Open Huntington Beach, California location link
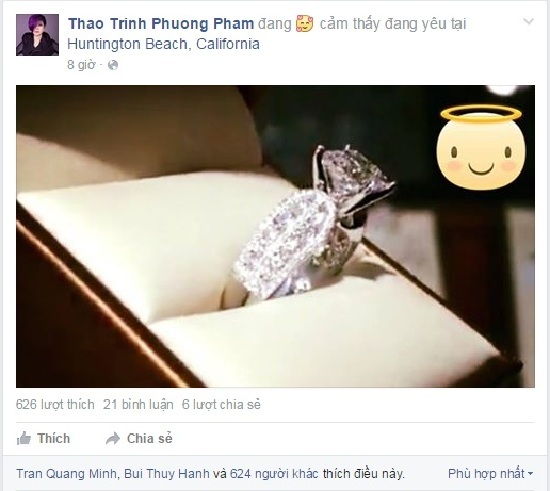 [x=163, y=44]
